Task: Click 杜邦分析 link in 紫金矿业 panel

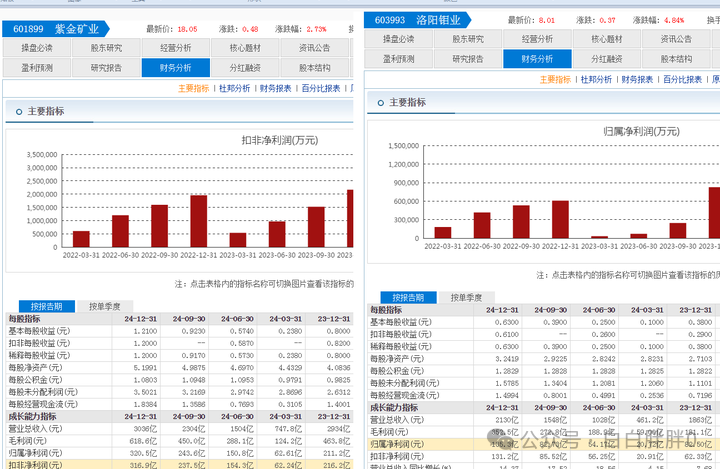Action: click(234, 88)
